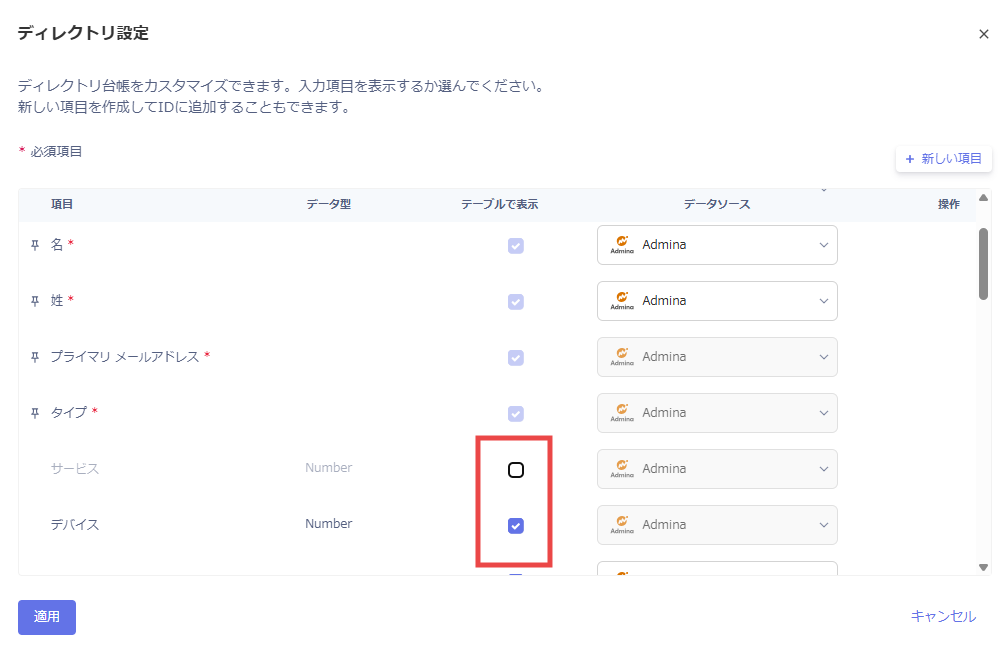Screen dimensions: 1008x650
Task: Enable テーブルで表示 checkbox for サービス
Action: [x=516, y=470]
